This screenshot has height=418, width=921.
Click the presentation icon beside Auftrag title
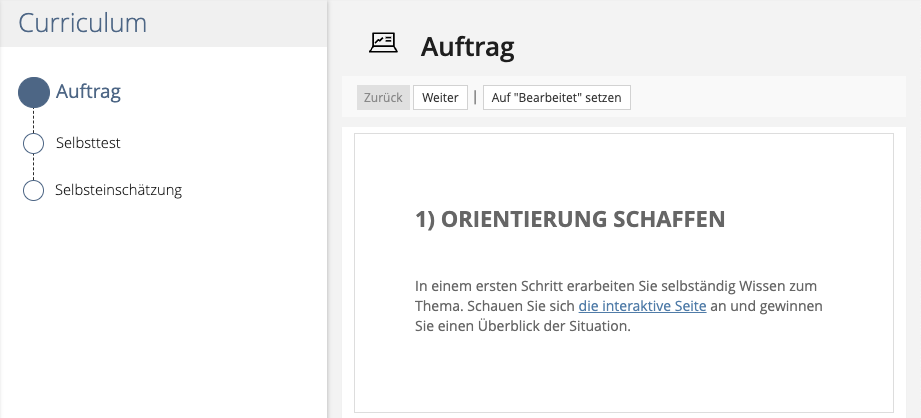(x=383, y=44)
